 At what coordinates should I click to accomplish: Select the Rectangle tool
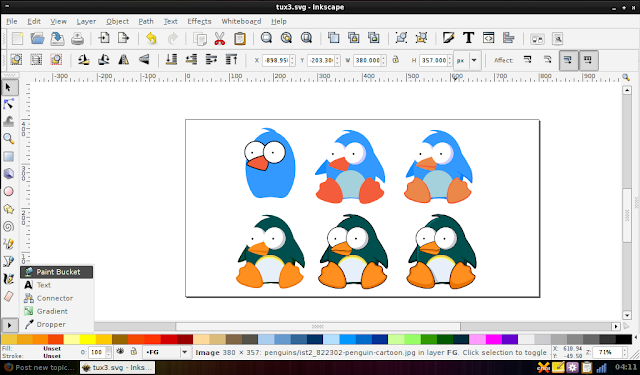(x=9, y=156)
